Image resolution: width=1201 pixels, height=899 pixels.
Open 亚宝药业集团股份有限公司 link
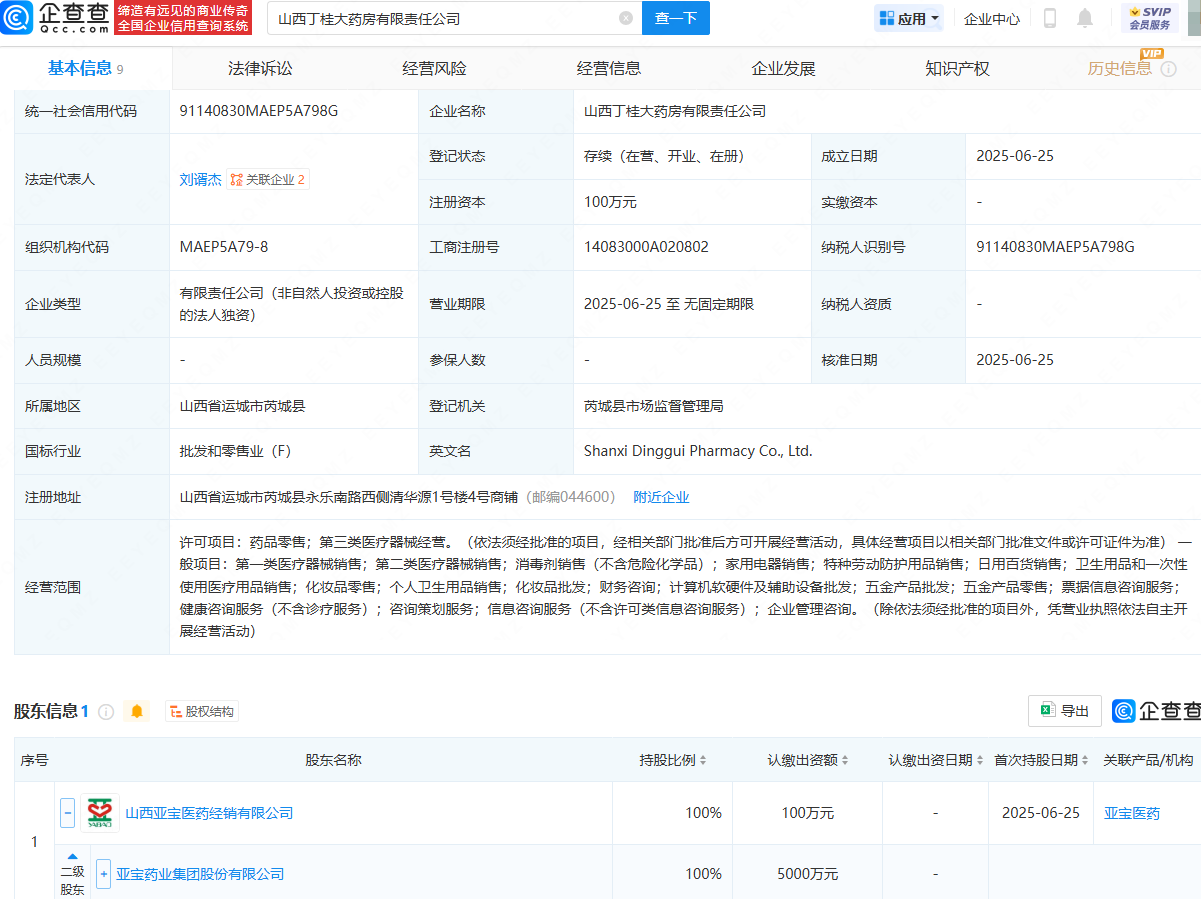tap(200, 874)
